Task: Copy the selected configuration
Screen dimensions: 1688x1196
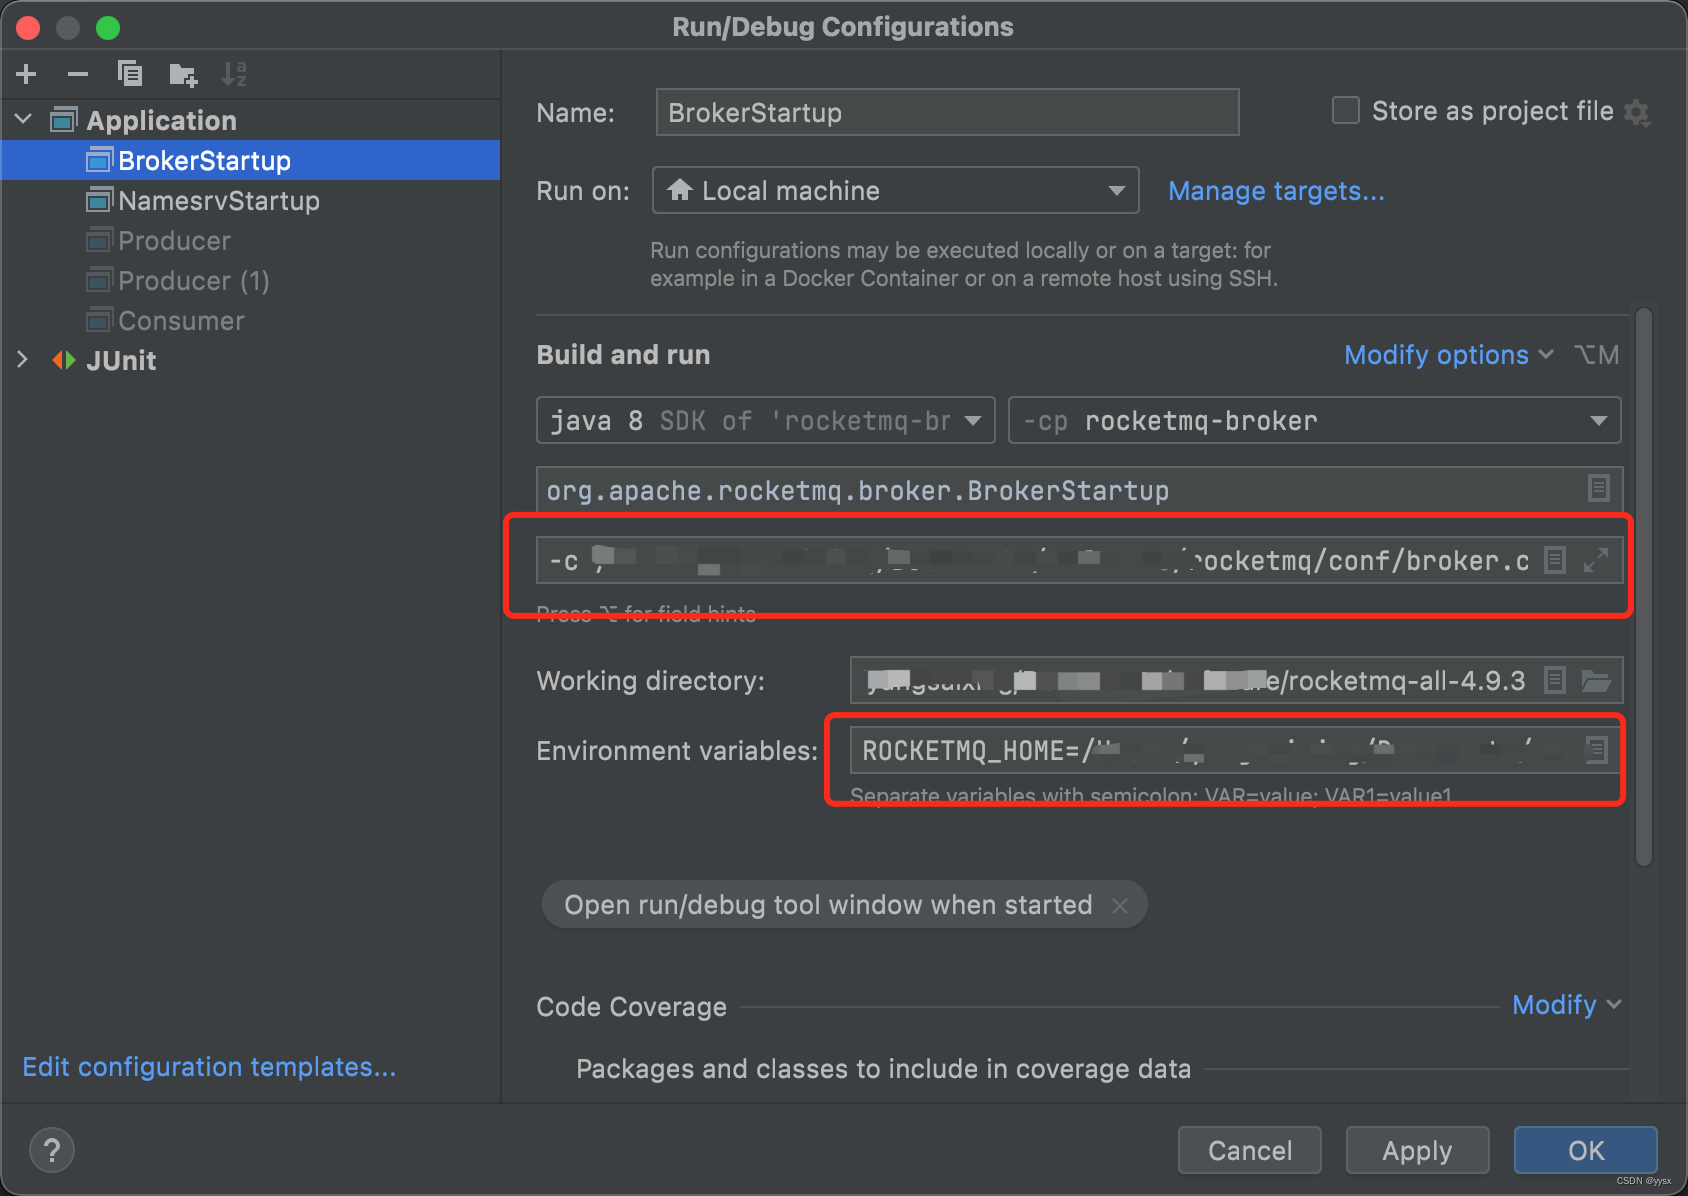Action: tap(130, 74)
